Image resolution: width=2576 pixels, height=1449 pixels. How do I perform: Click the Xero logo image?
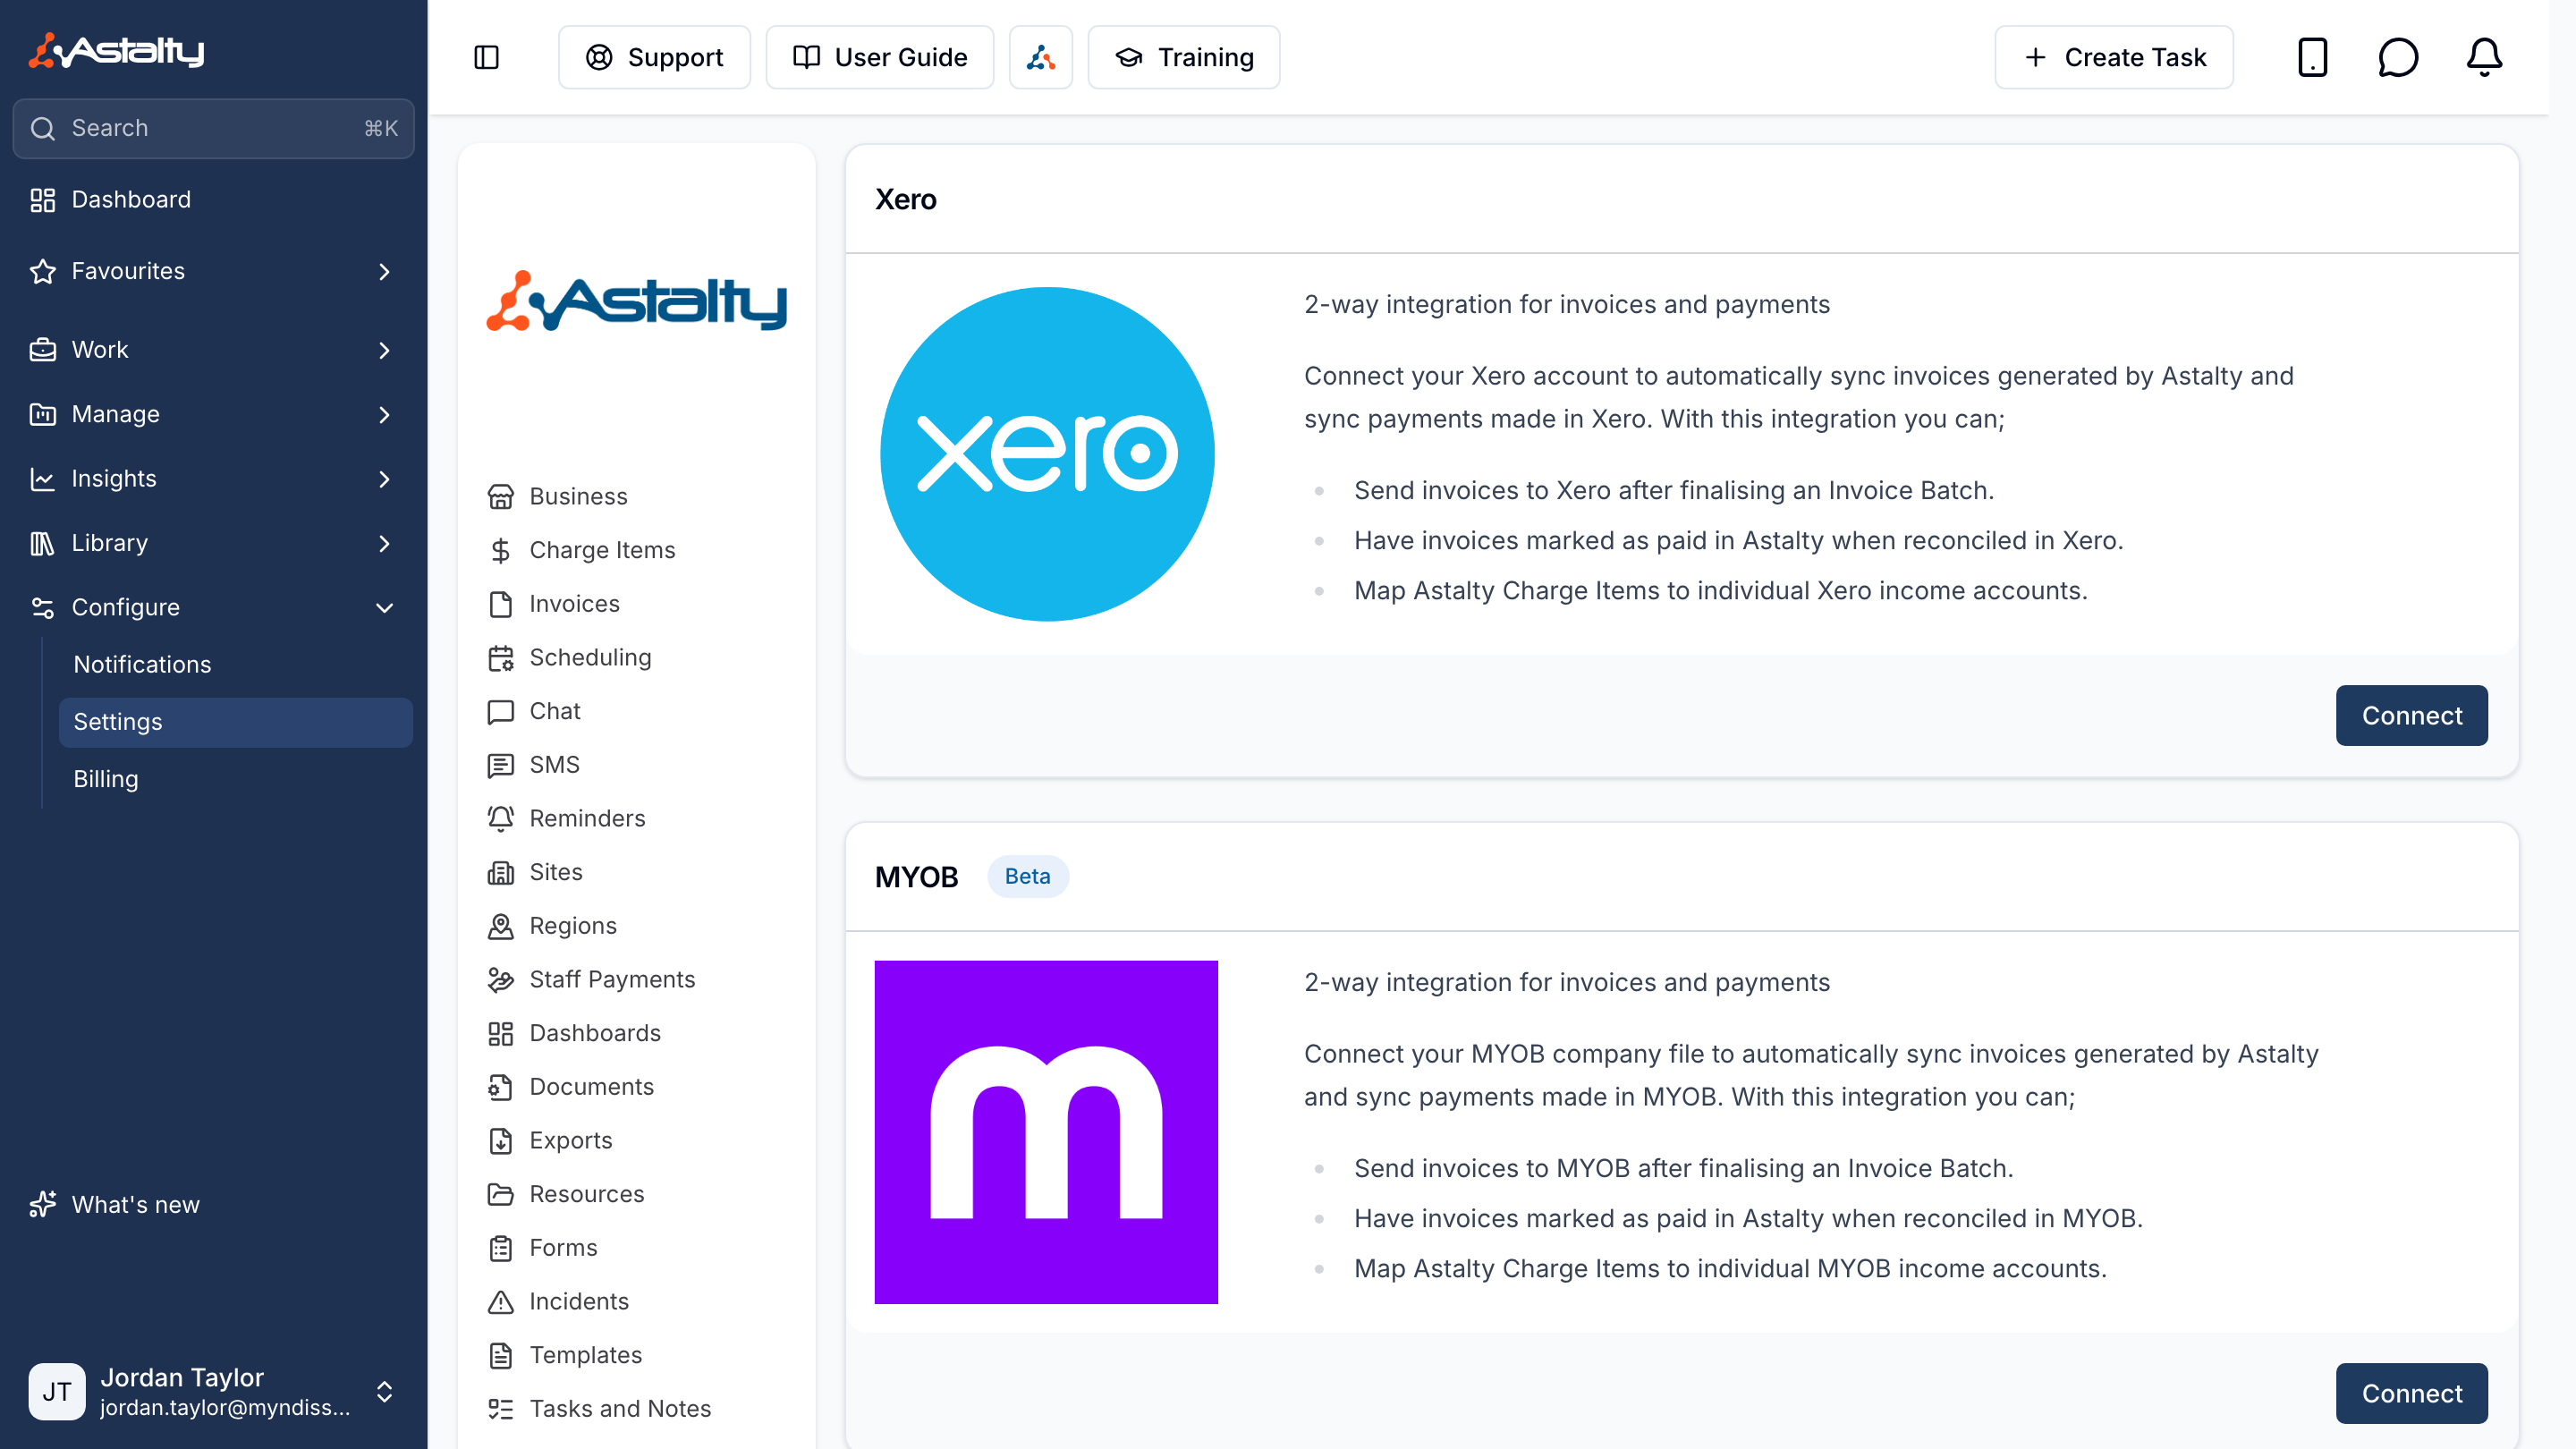pos(1046,454)
